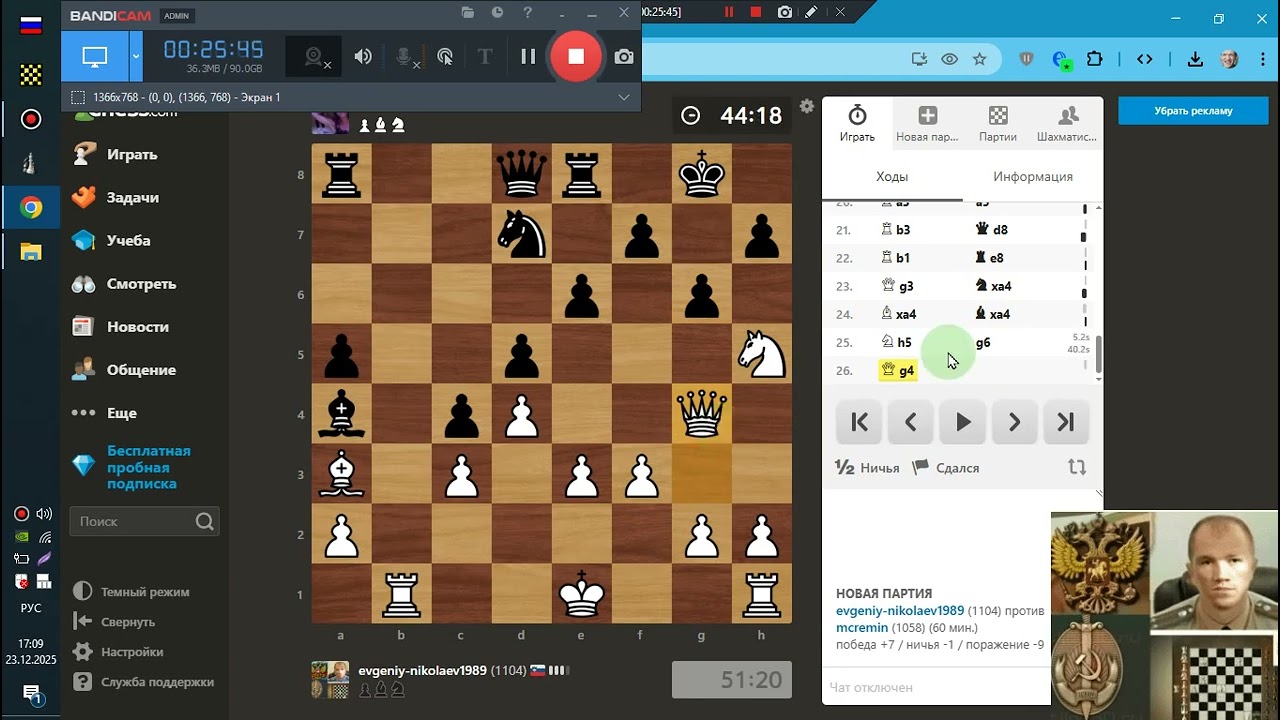The image size is (1280, 720).
Task: Click the rectangle area selector icon in Bandicam
Action: click(x=78, y=97)
